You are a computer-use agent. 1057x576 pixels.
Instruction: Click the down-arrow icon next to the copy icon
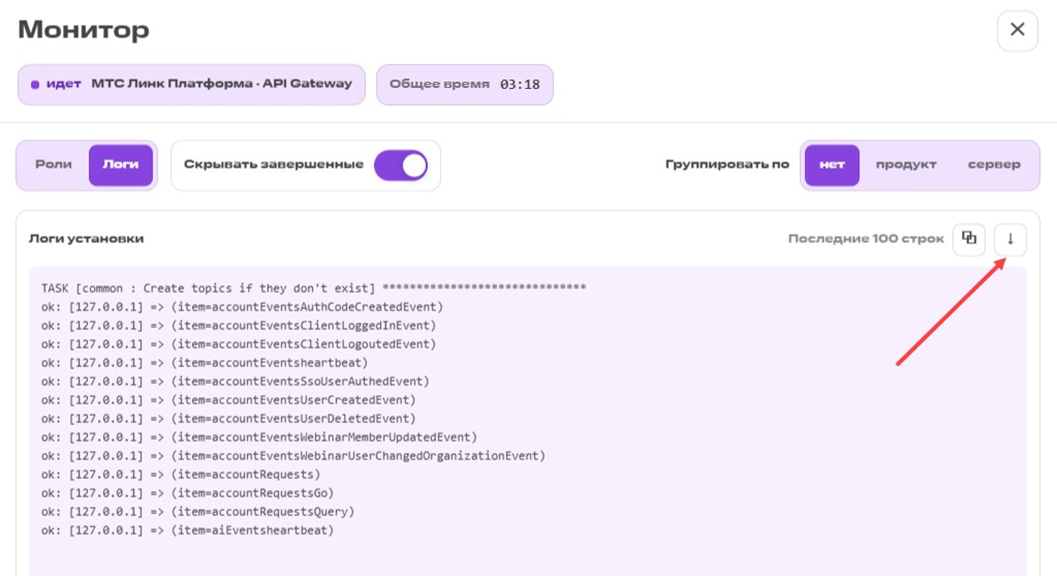(x=1010, y=239)
